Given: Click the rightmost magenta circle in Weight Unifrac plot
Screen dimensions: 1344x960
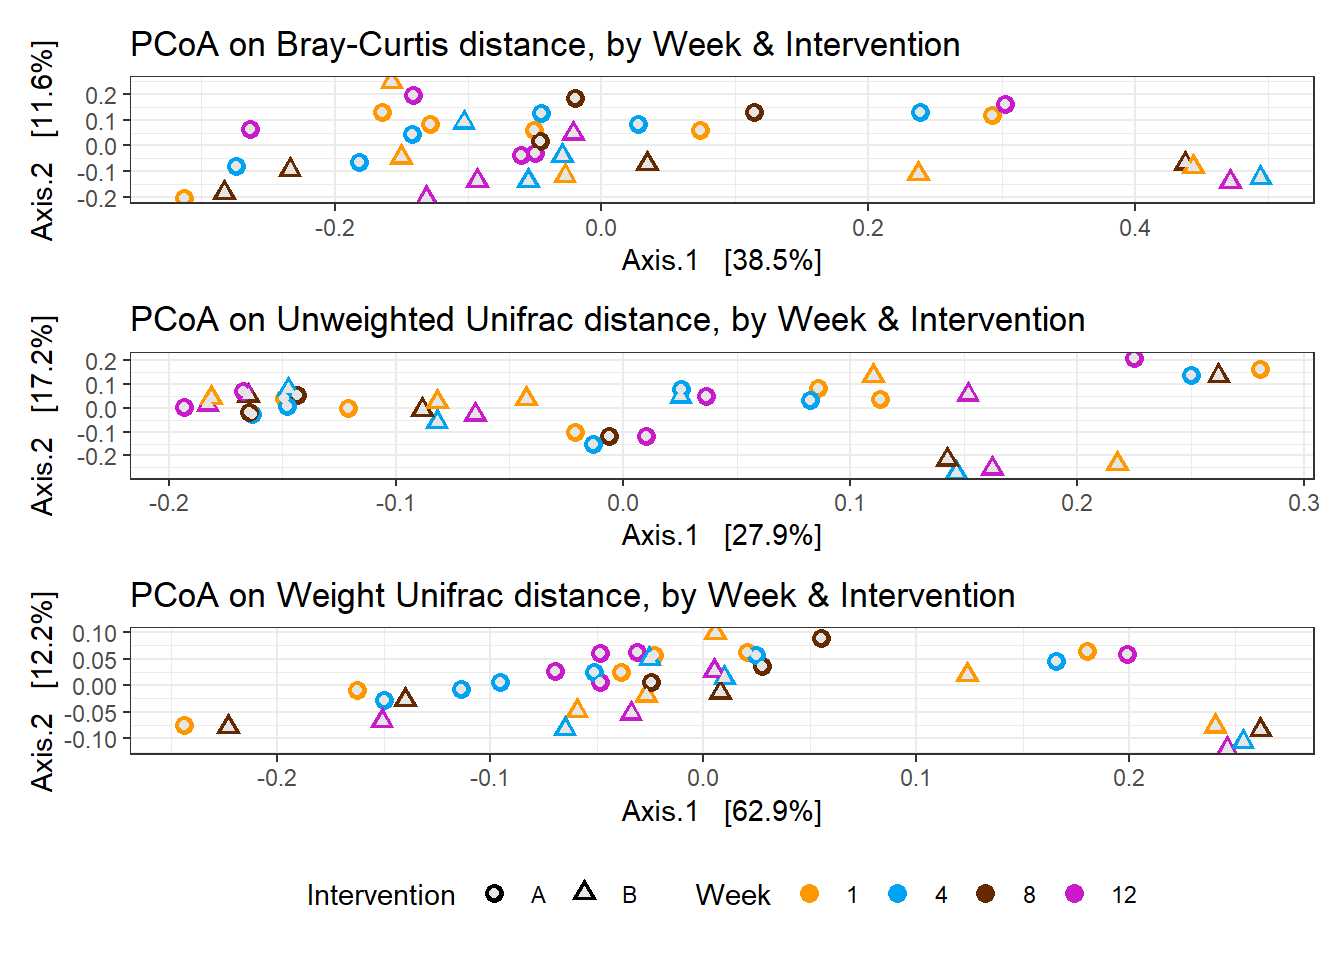Looking at the screenshot, I should pos(1128,654).
